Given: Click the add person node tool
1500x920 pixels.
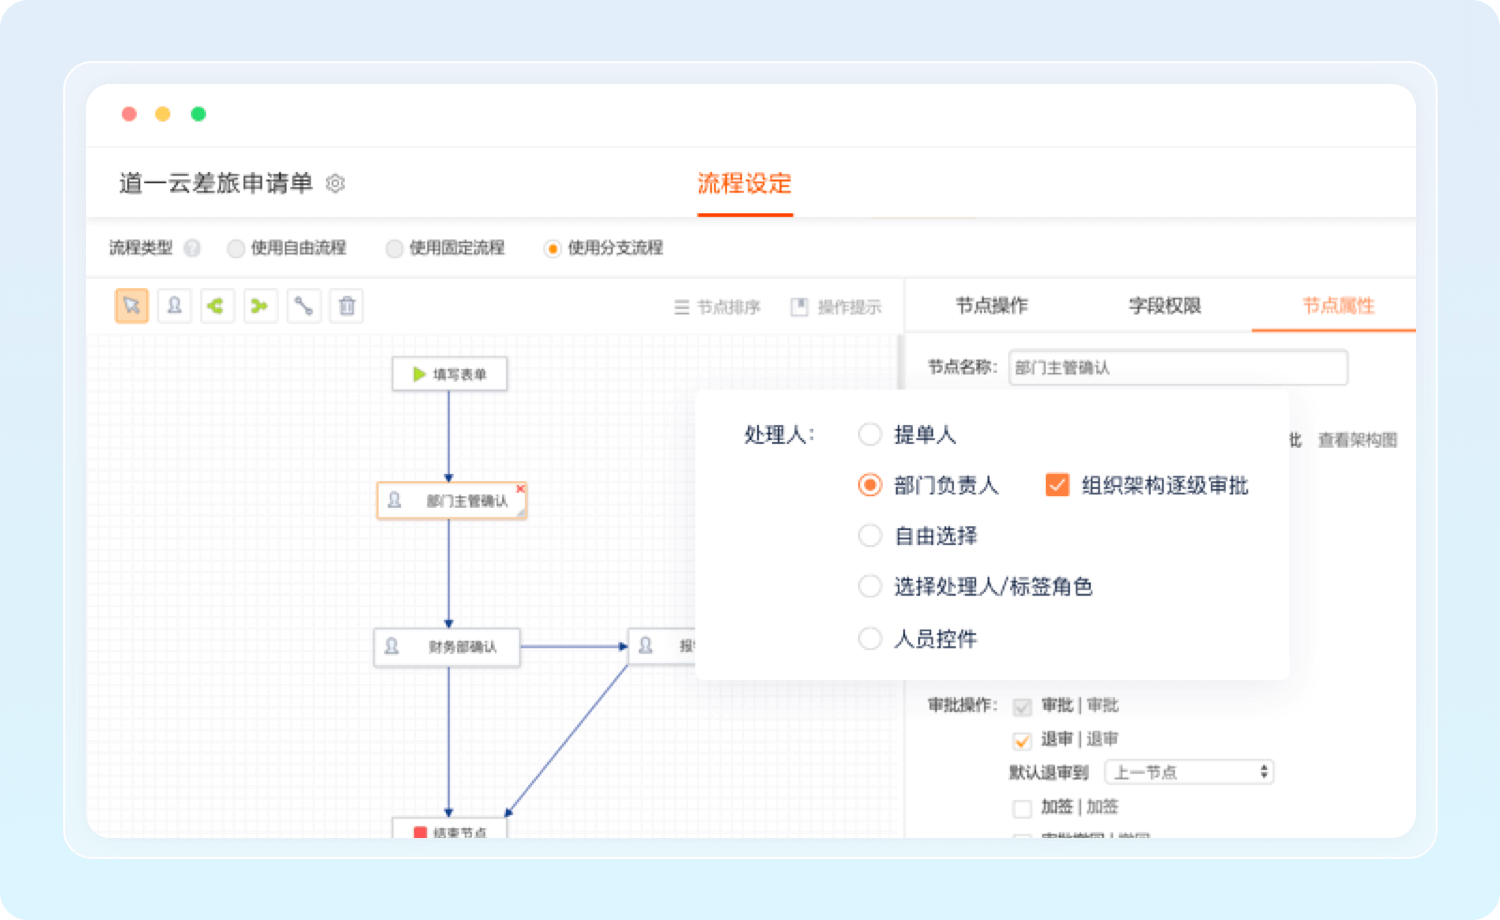Looking at the screenshot, I should click(x=174, y=306).
